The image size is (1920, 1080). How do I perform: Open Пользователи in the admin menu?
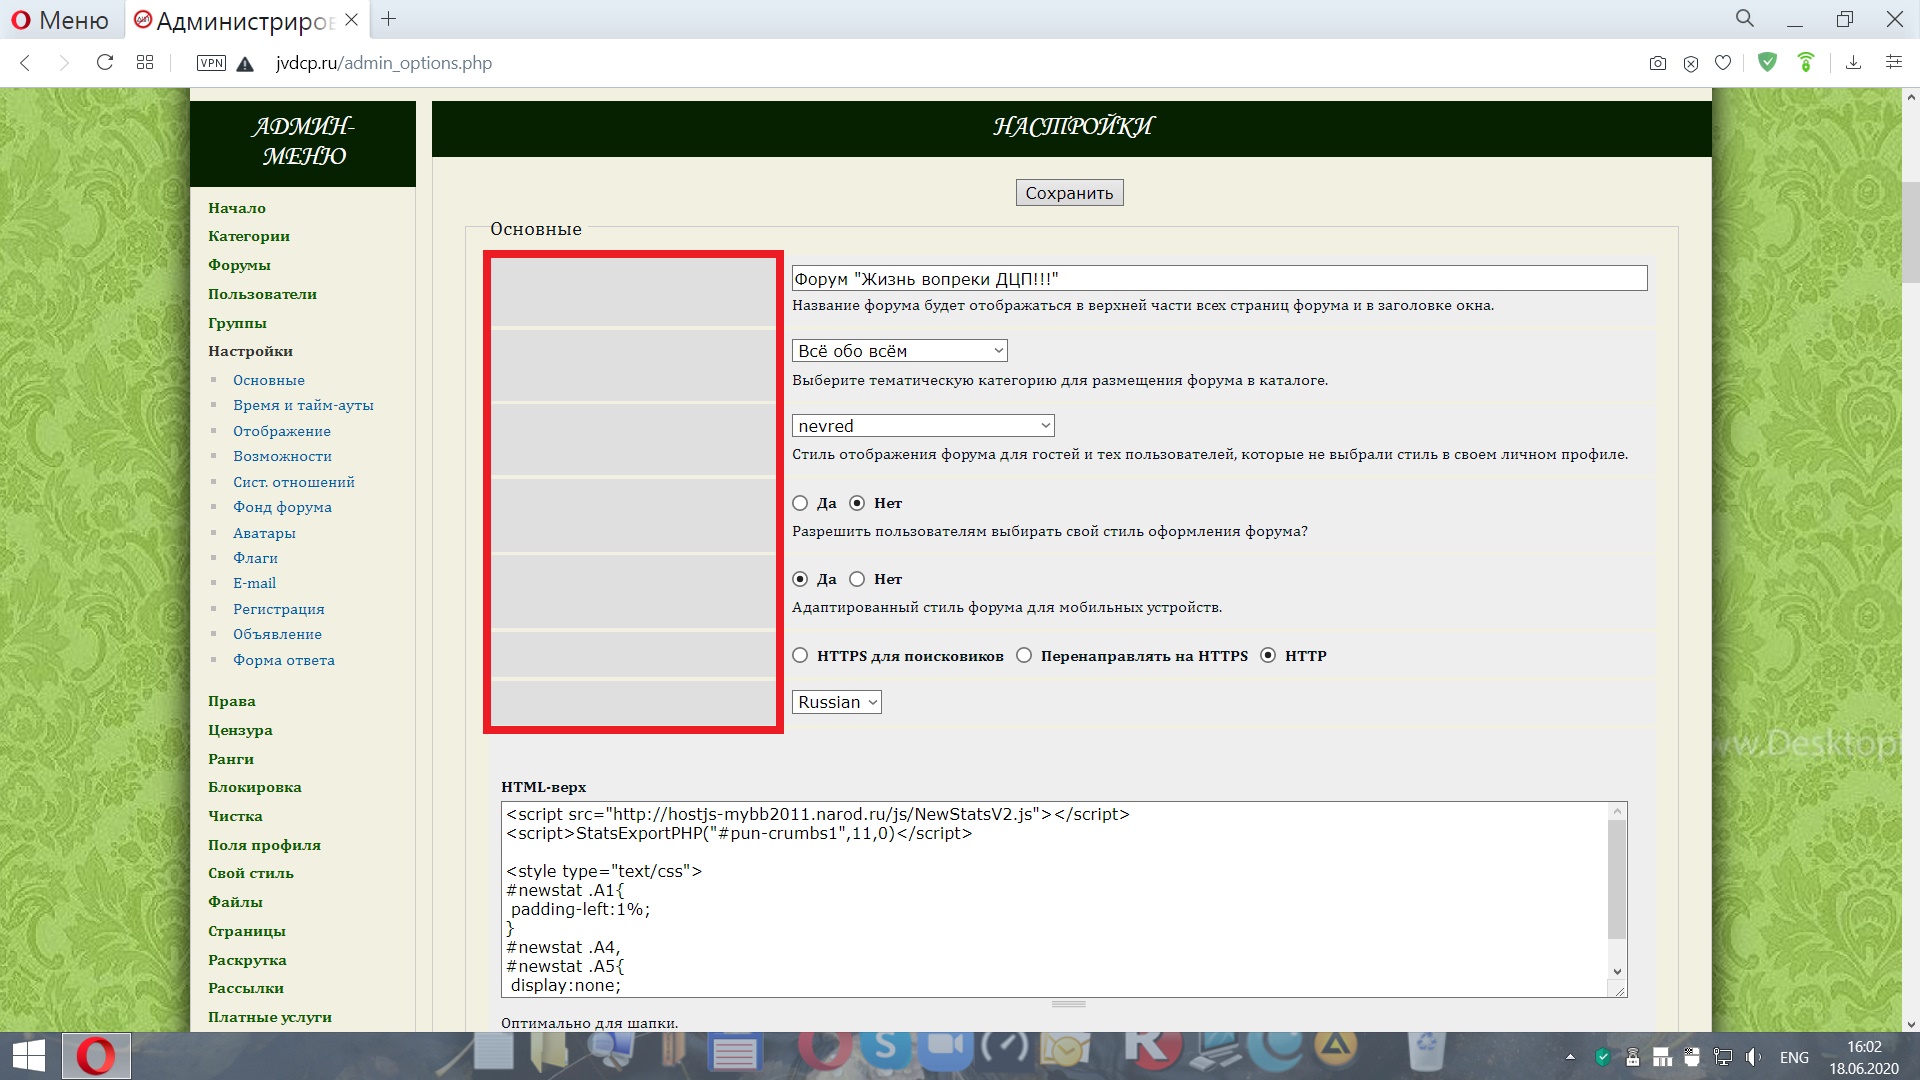coord(262,294)
